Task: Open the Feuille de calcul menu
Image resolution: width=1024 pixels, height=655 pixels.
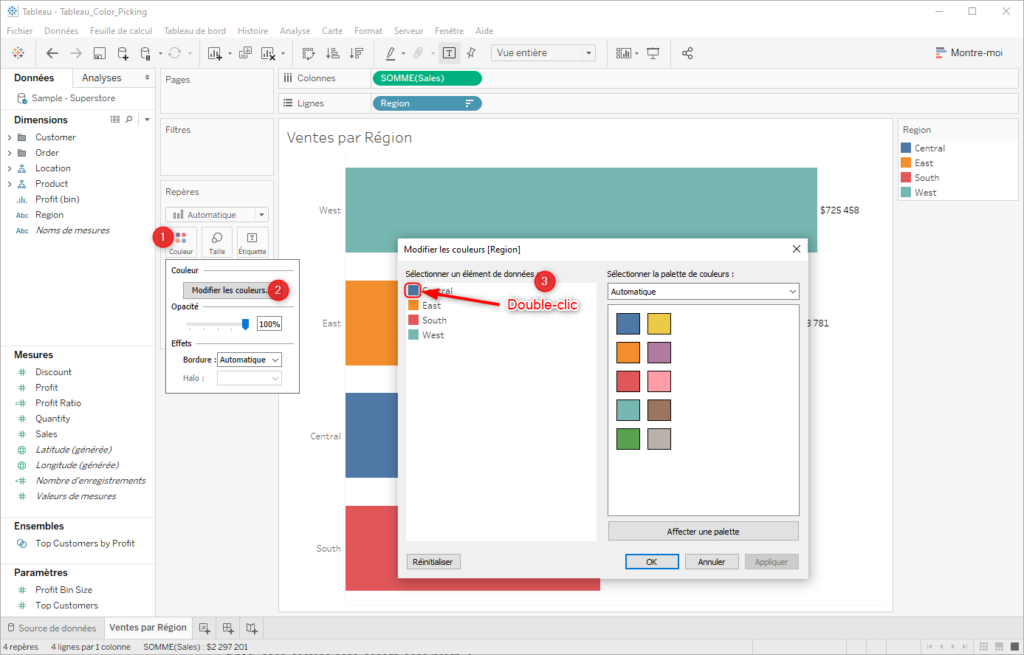Action: point(121,31)
